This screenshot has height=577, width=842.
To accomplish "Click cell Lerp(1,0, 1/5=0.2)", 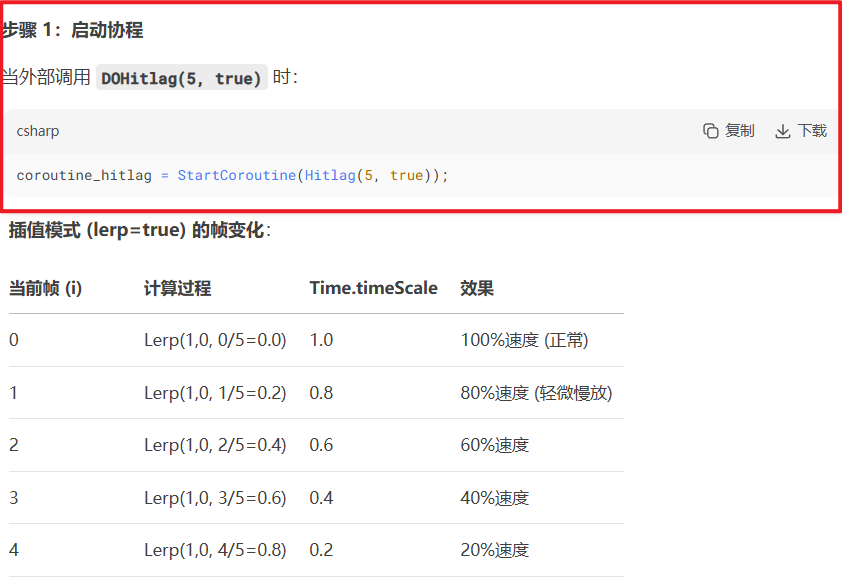I will (215, 393).
